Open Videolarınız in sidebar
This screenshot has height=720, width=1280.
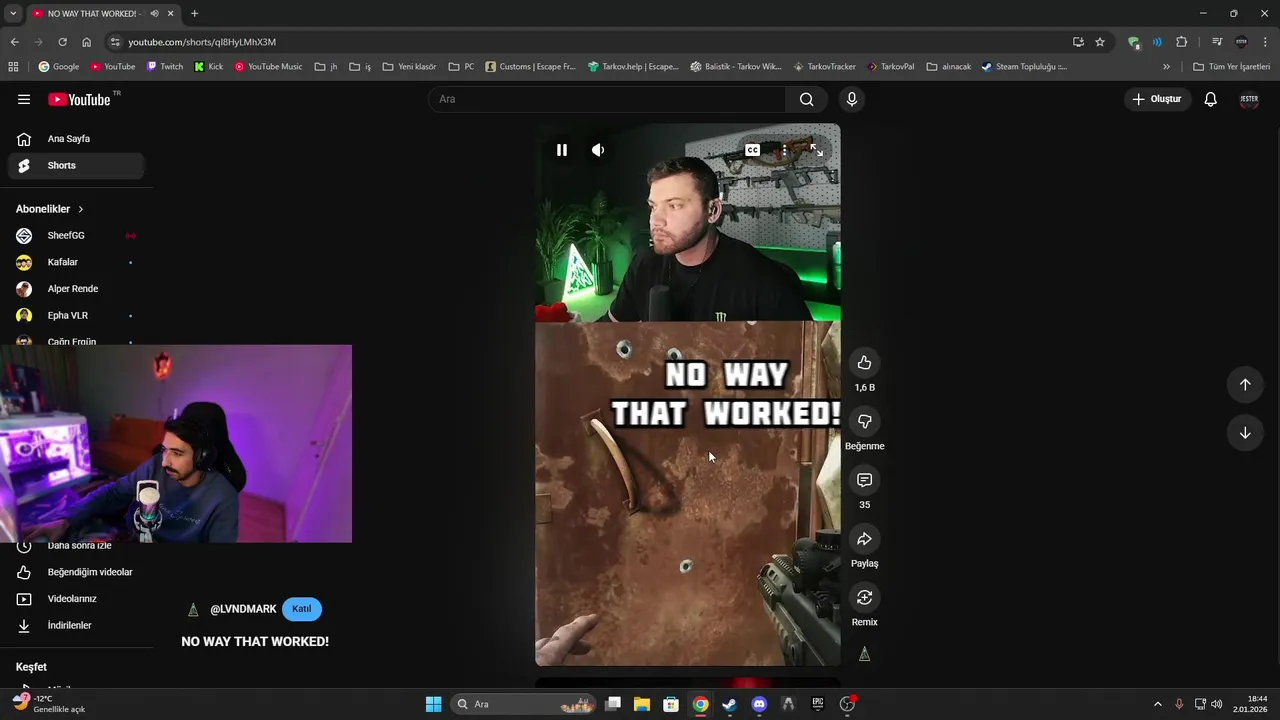point(76,599)
